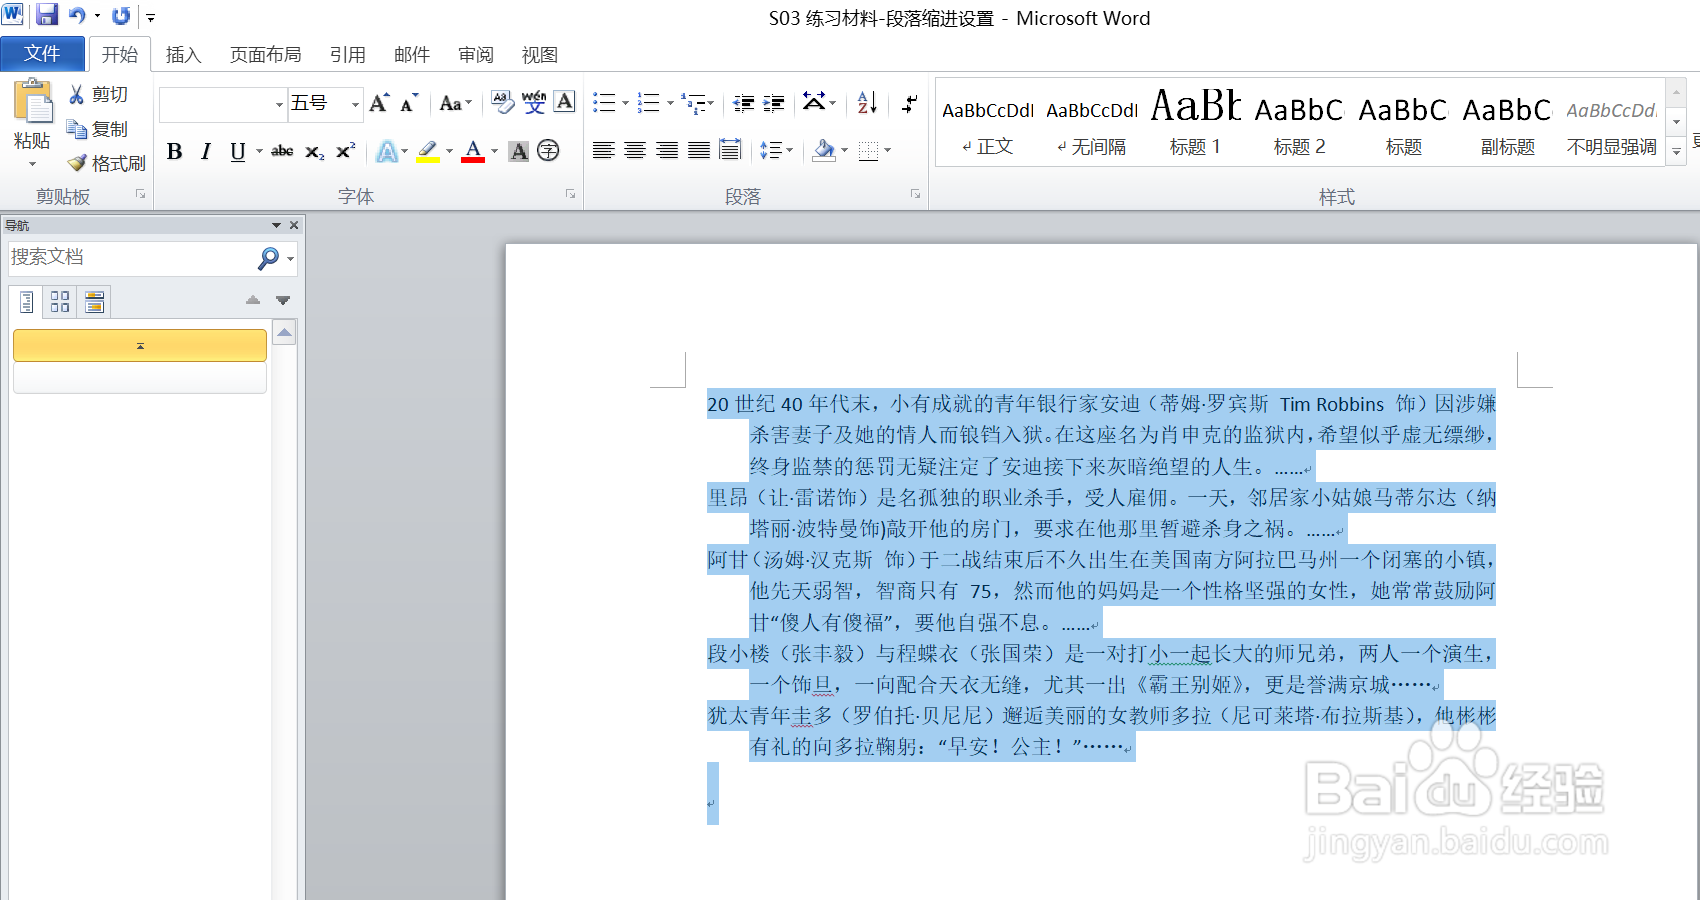Jump to previous heading arrow in navigation

pyautogui.click(x=253, y=300)
